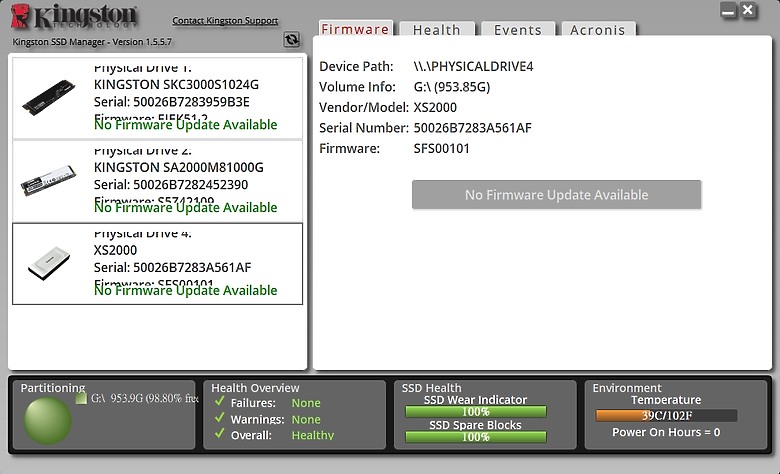This screenshot has height=474, width=780.
Task: Click serial 50026B7282452390 in drive list
Action: click(x=171, y=185)
